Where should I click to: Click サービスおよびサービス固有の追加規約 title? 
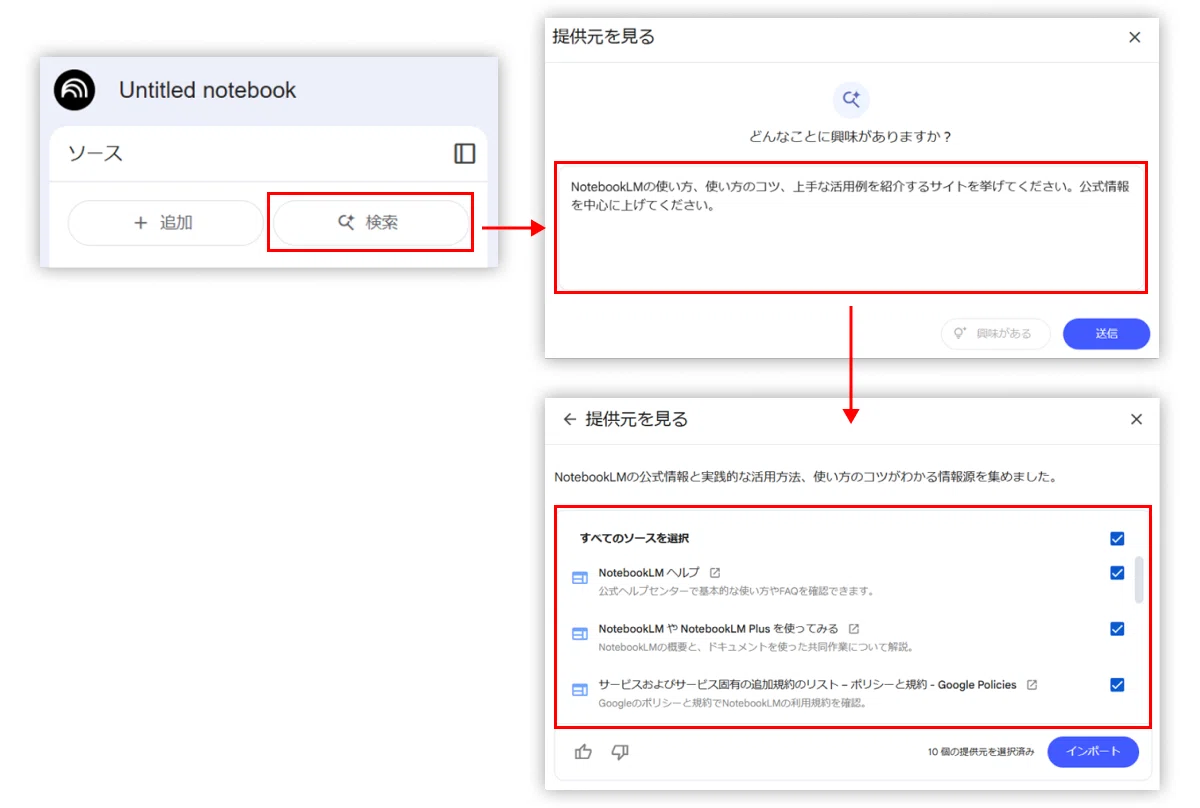807,685
